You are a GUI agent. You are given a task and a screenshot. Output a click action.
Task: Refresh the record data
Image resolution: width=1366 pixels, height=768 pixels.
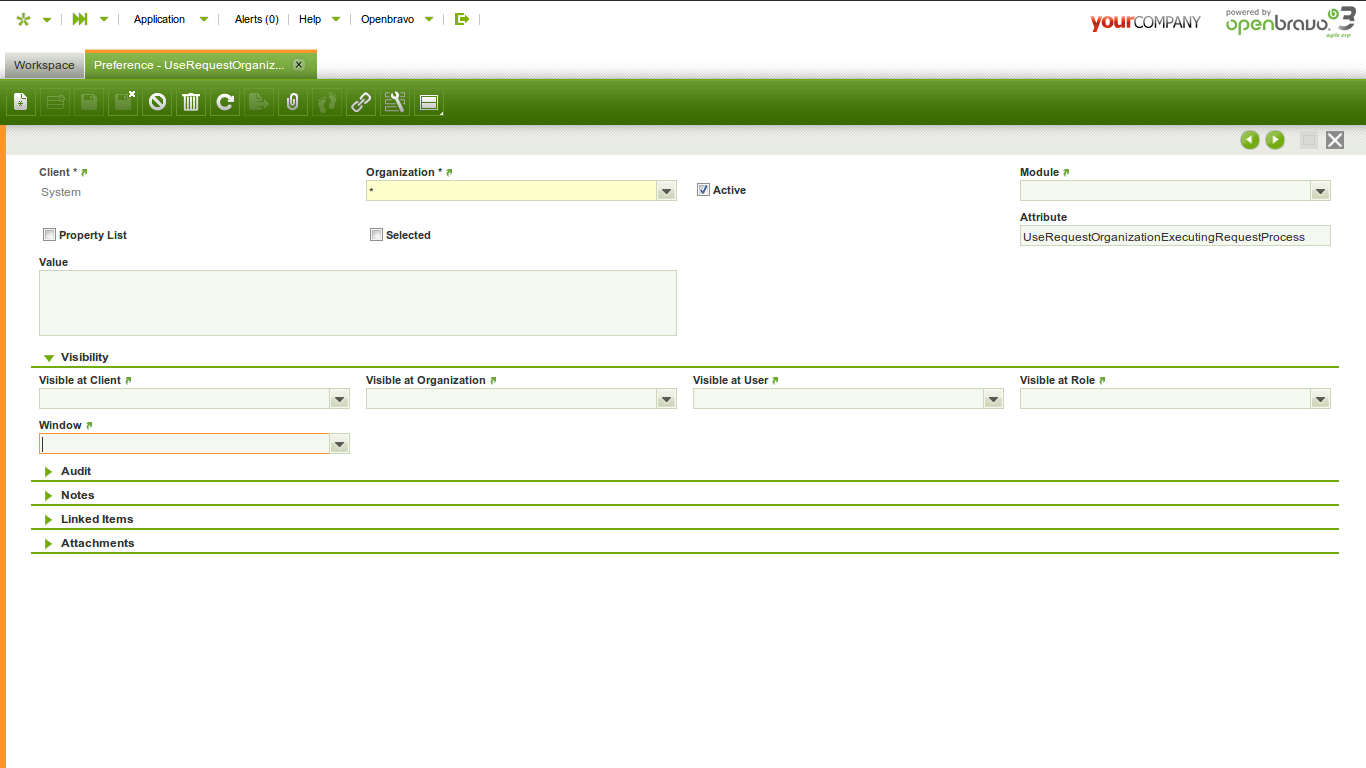pos(225,102)
